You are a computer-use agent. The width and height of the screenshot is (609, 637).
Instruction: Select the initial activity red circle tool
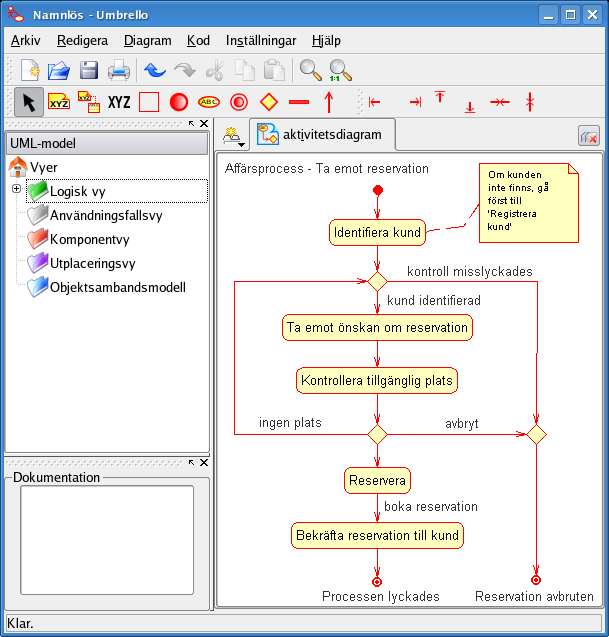point(179,102)
